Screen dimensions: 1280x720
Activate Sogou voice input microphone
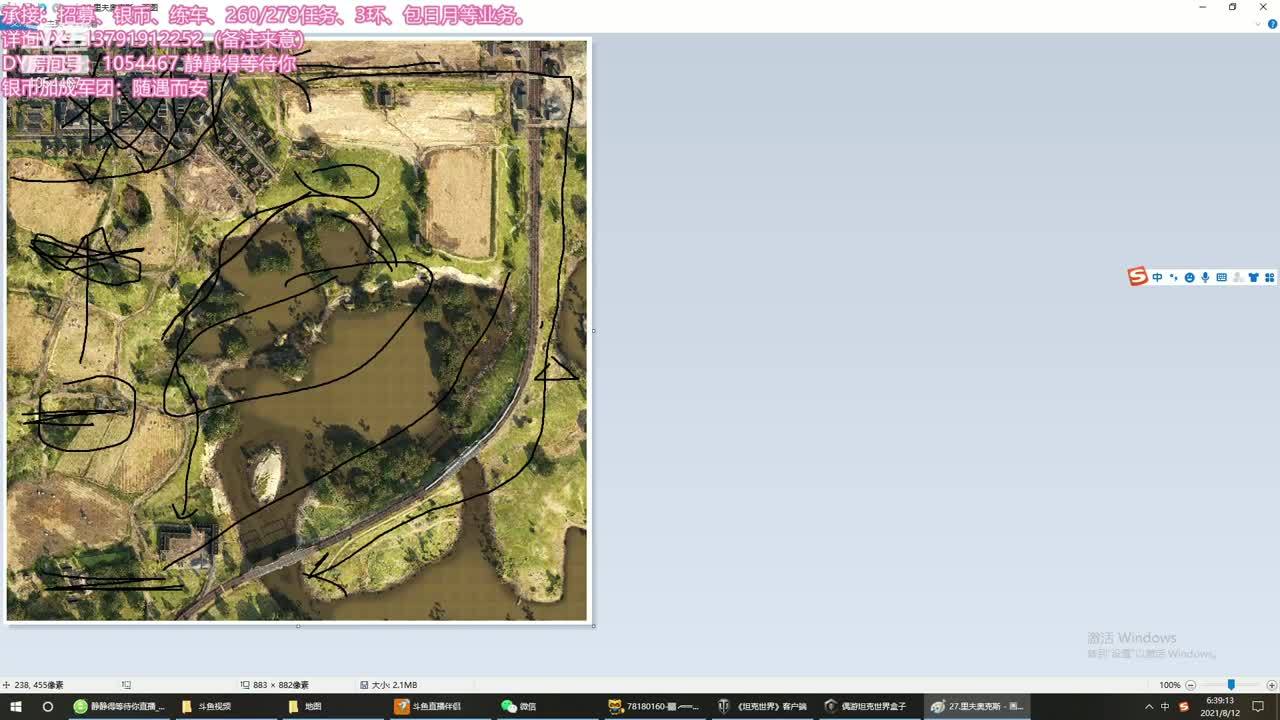[x=1205, y=277]
